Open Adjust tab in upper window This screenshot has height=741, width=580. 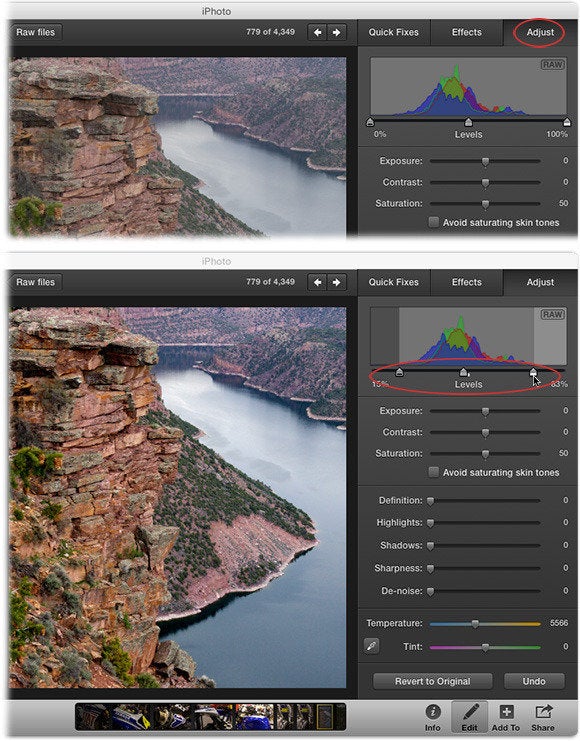tap(540, 32)
